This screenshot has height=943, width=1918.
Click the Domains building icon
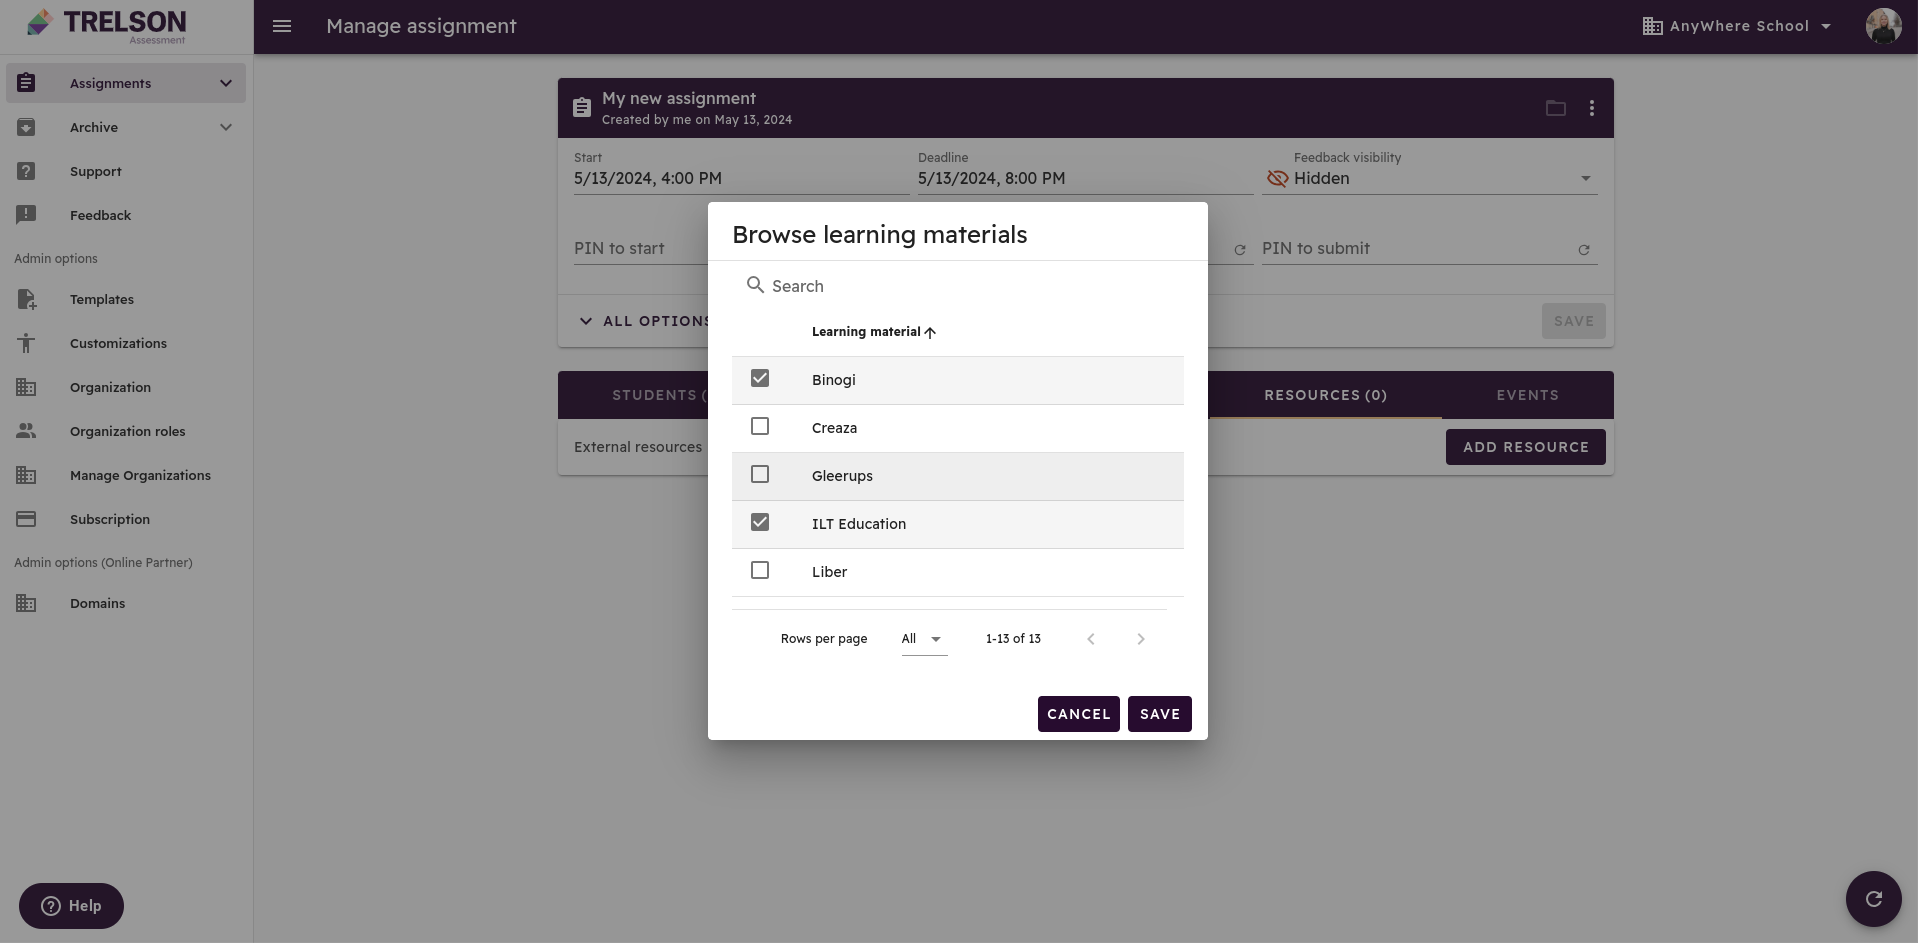click(x=27, y=603)
